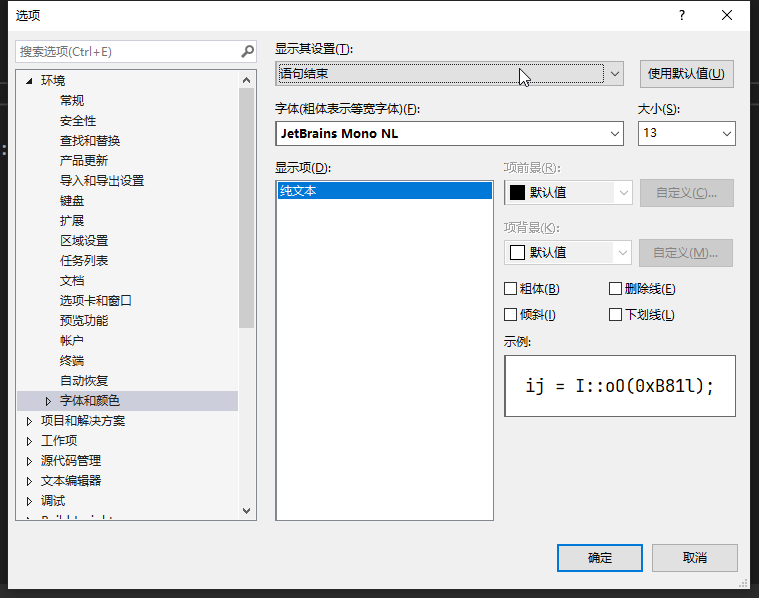
Task: Click the 确定 button to confirm
Action: pos(600,558)
